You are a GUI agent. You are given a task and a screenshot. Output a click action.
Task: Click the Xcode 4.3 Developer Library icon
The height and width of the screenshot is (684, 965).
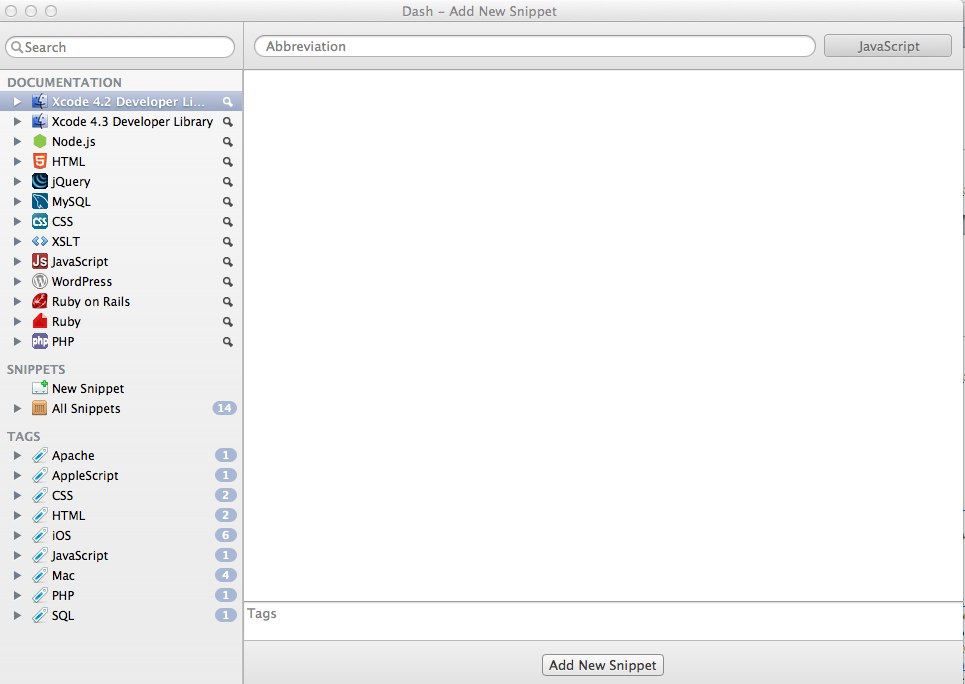pyautogui.click(x=40, y=121)
